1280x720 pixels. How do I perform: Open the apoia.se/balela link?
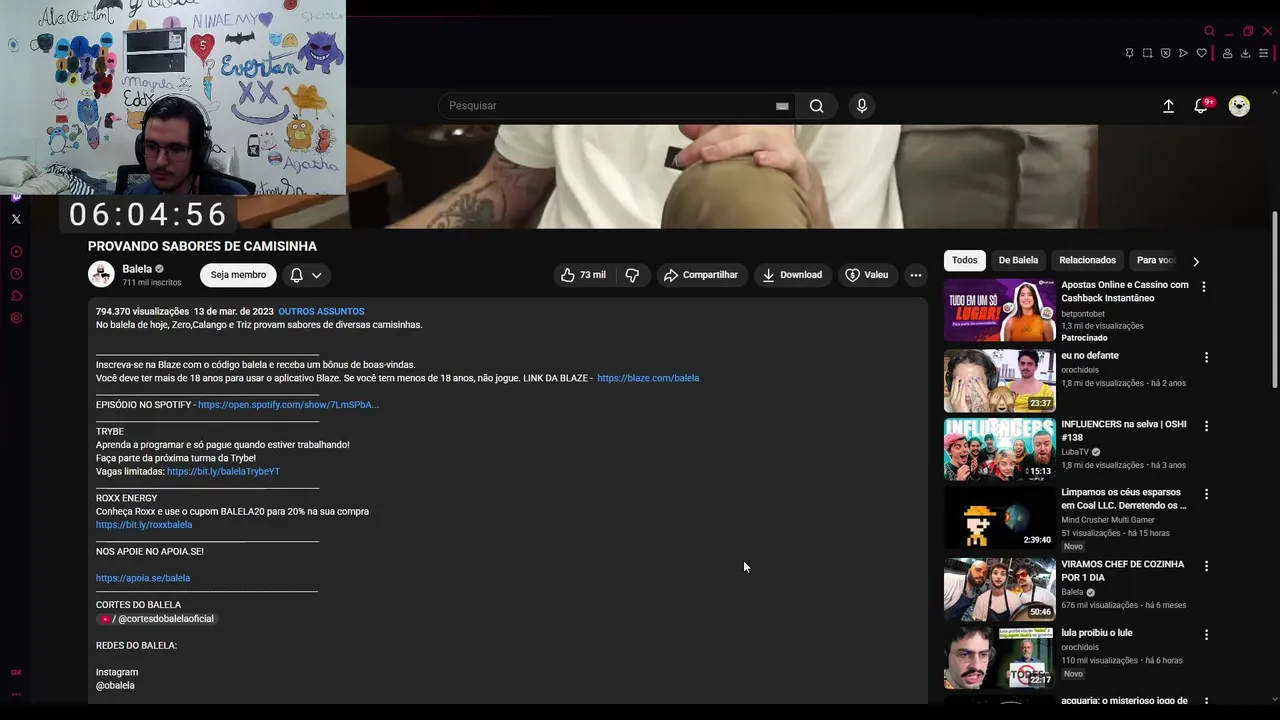coord(143,578)
